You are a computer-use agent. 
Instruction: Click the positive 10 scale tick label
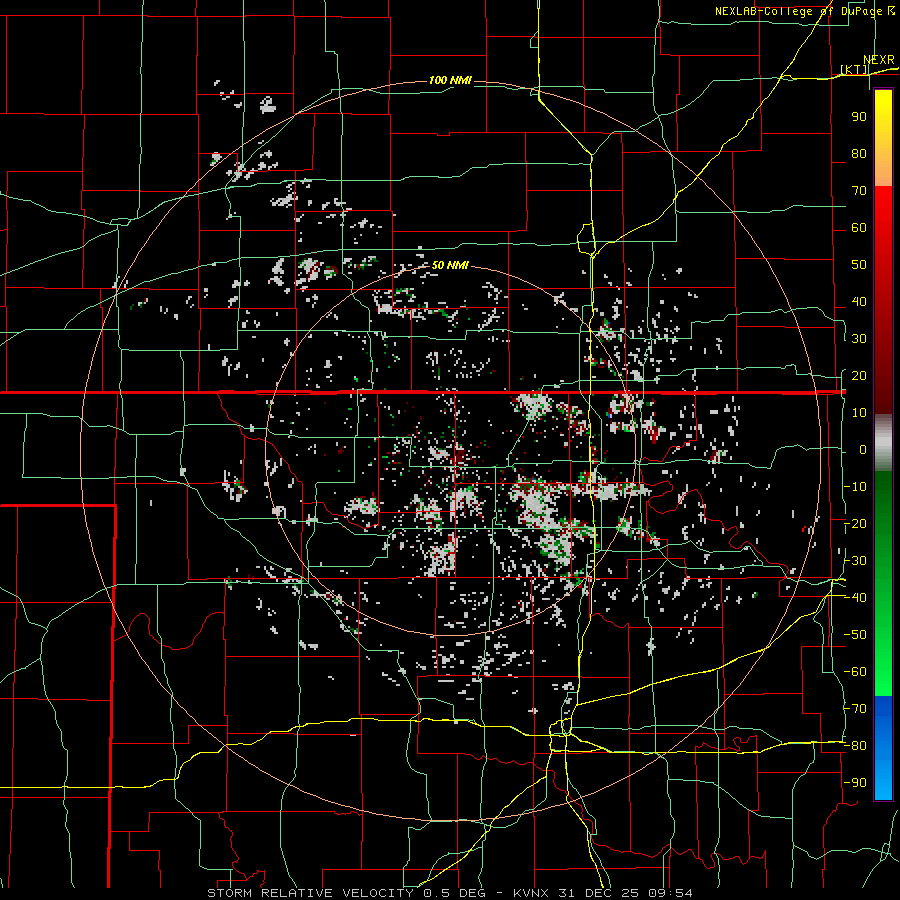pyautogui.click(x=859, y=413)
